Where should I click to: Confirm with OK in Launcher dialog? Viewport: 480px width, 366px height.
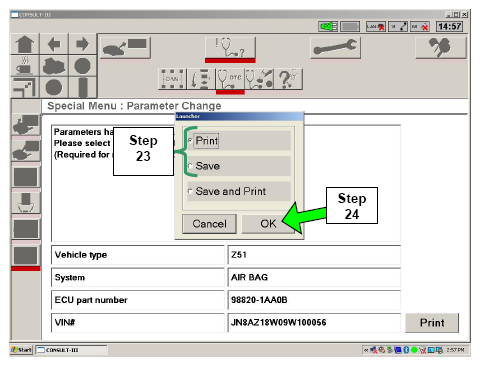[x=268, y=224]
